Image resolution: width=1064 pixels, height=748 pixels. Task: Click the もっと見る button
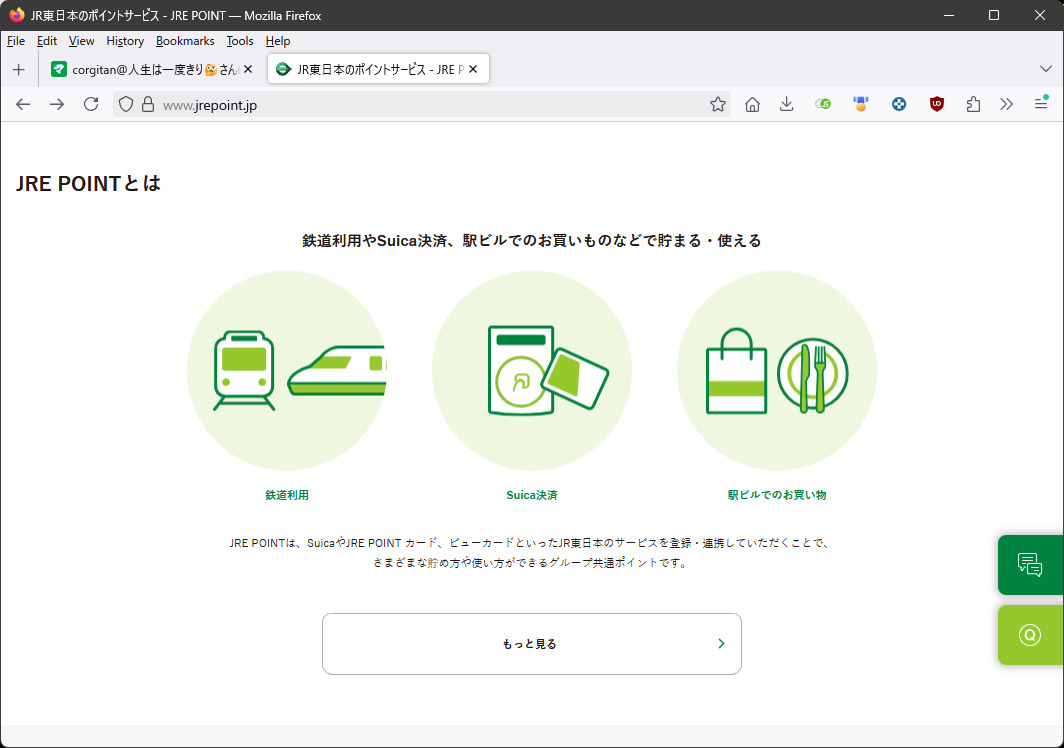click(531, 644)
